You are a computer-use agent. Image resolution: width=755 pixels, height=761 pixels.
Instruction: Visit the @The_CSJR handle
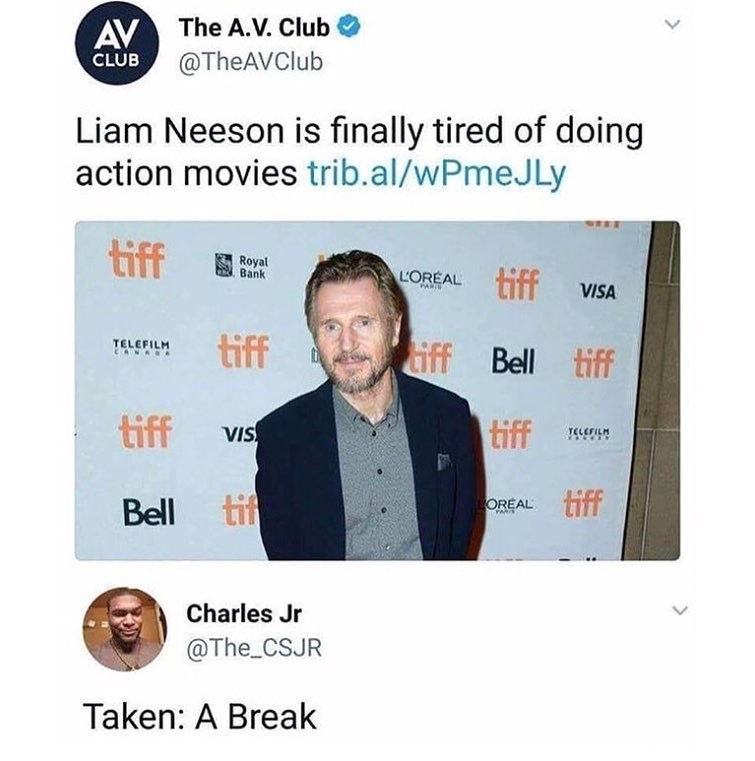coord(254,648)
